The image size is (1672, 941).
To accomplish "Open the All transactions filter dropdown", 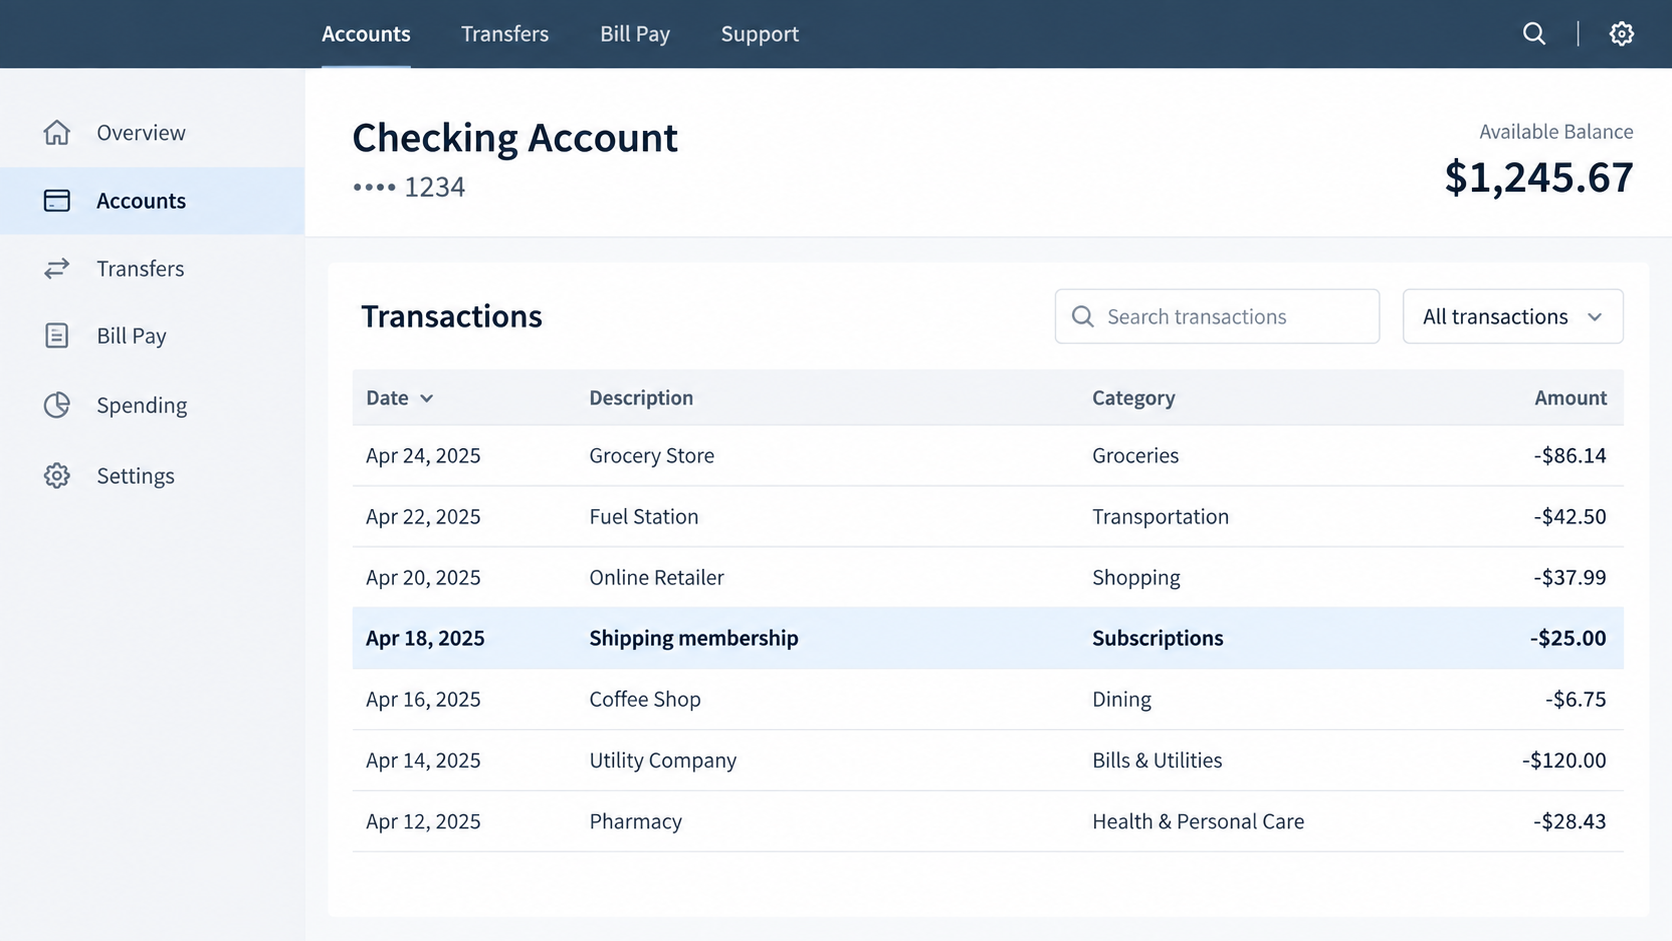I will pos(1512,316).
